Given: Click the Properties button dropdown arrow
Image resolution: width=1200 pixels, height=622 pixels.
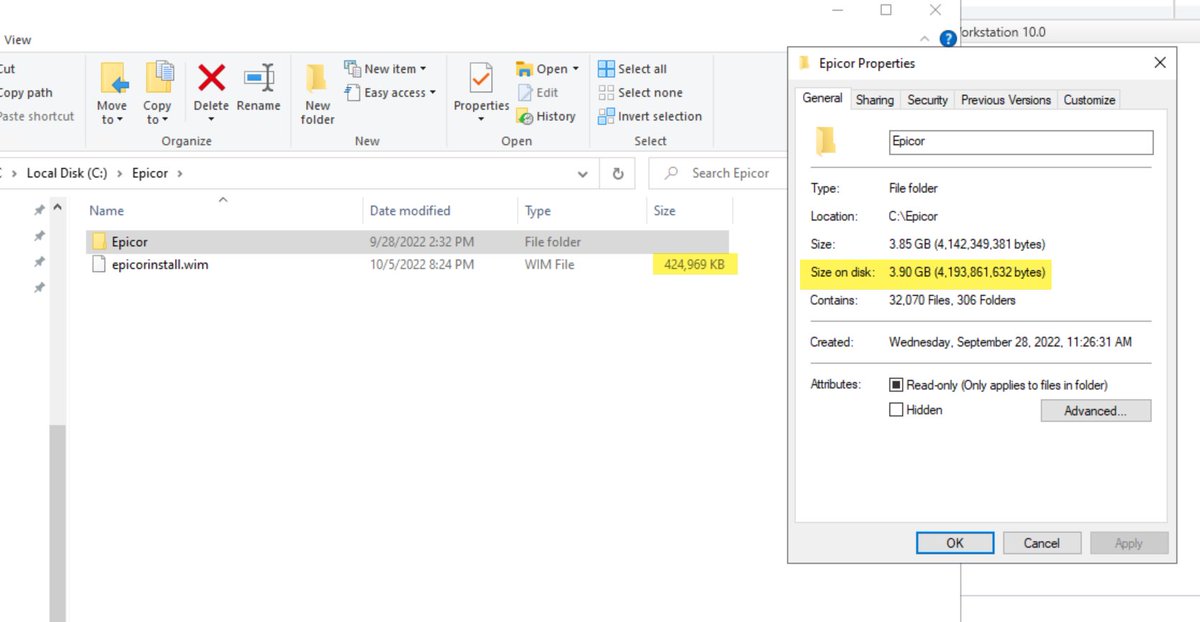Looking at the screenshot, I should click(x=481, y=120).
